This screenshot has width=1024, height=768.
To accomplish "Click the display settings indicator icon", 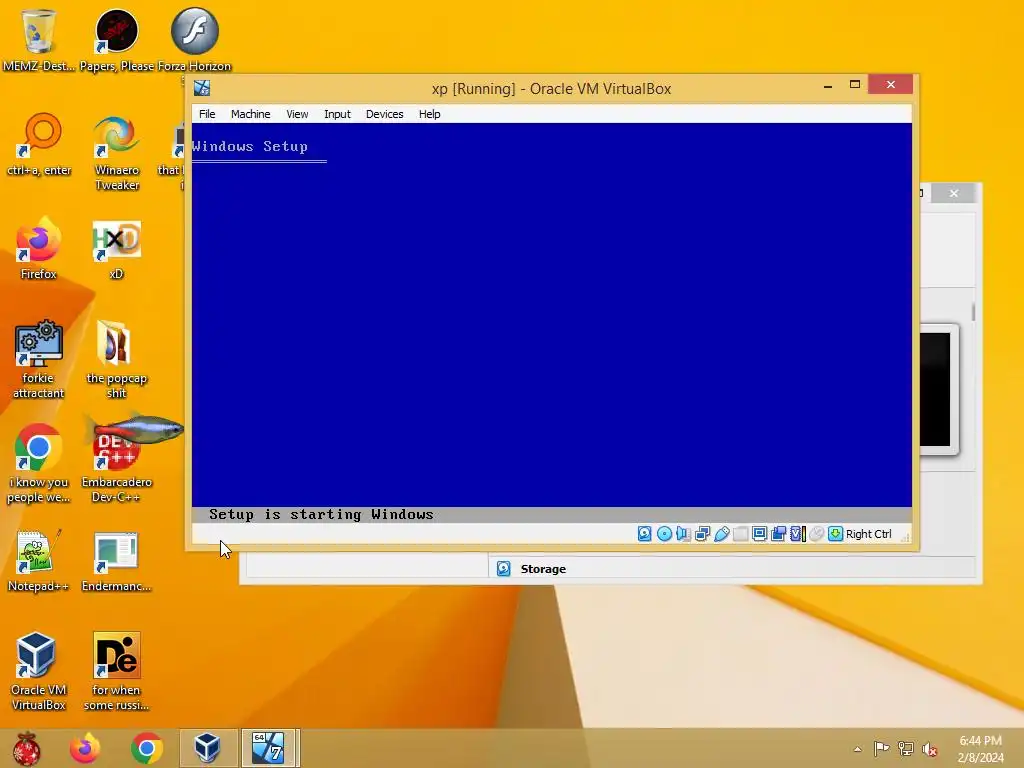I will (760, 534).
